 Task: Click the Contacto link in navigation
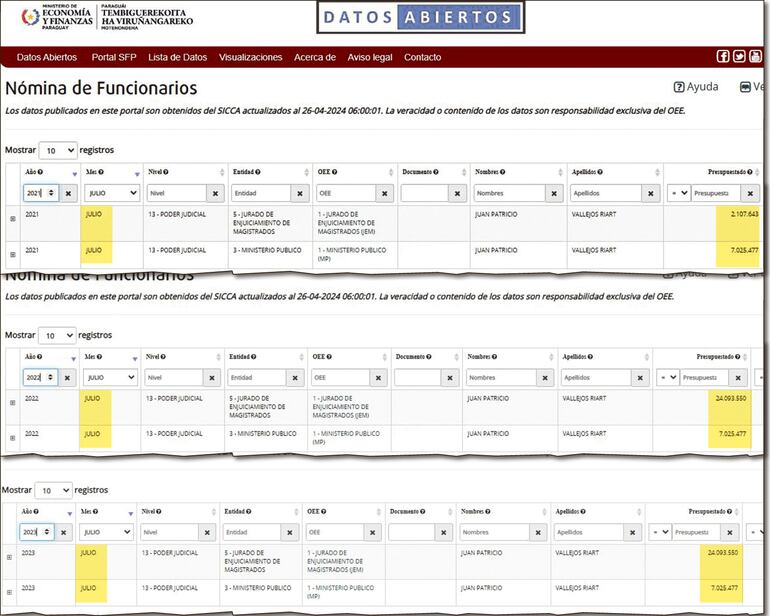pyautogui.click(x=422, y=57)
